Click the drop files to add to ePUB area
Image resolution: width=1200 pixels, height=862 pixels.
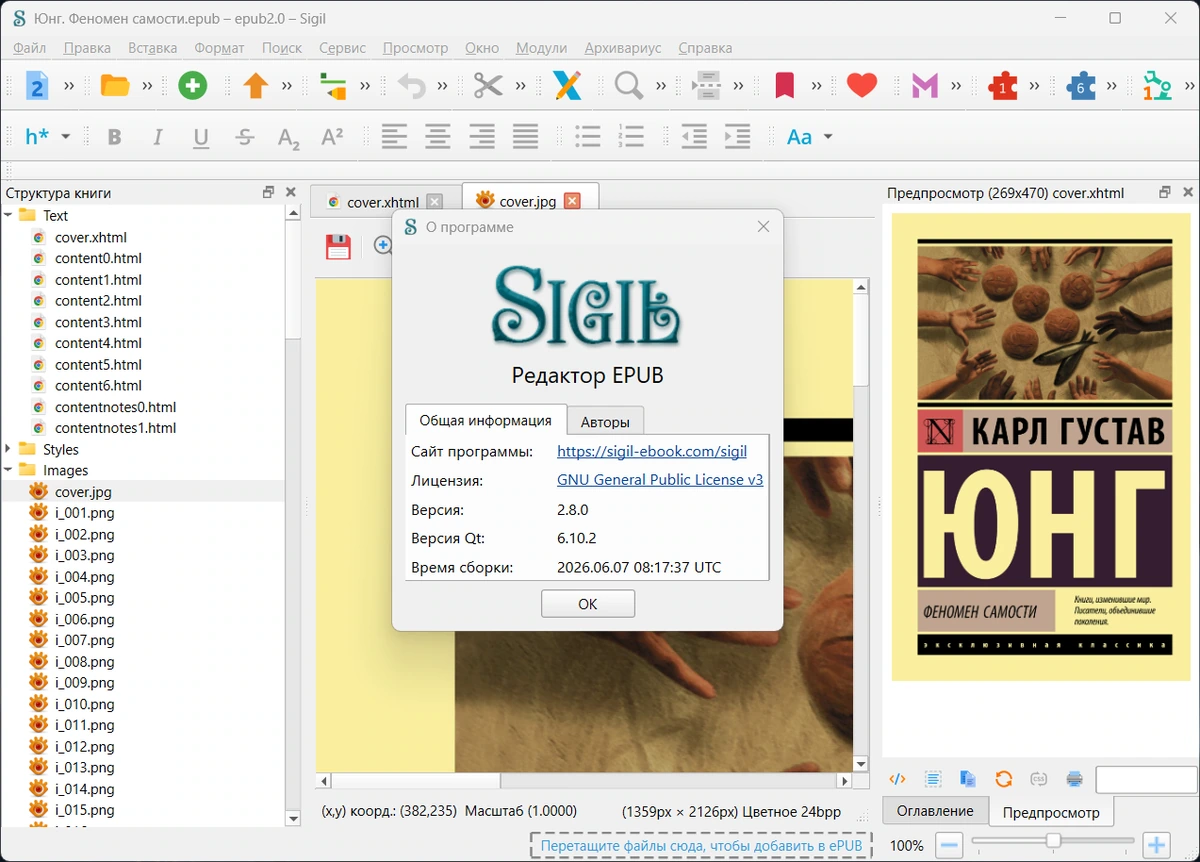tap(701, 846)
